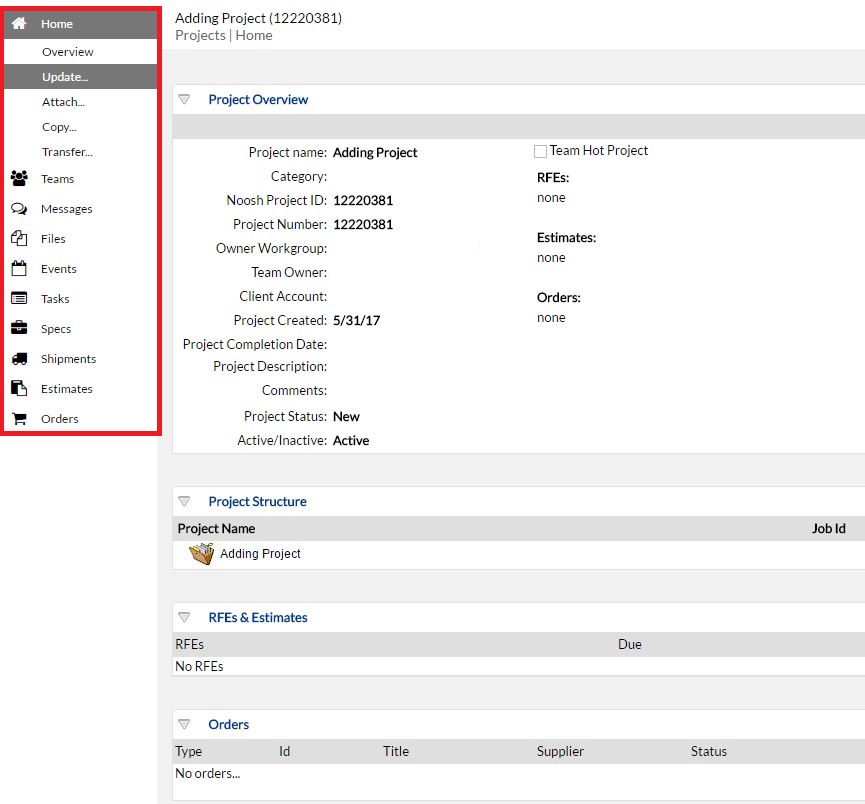Collapse the RFEs & Estimates section
This screenshot has width=865, height=804.
(x=184, y=617)
